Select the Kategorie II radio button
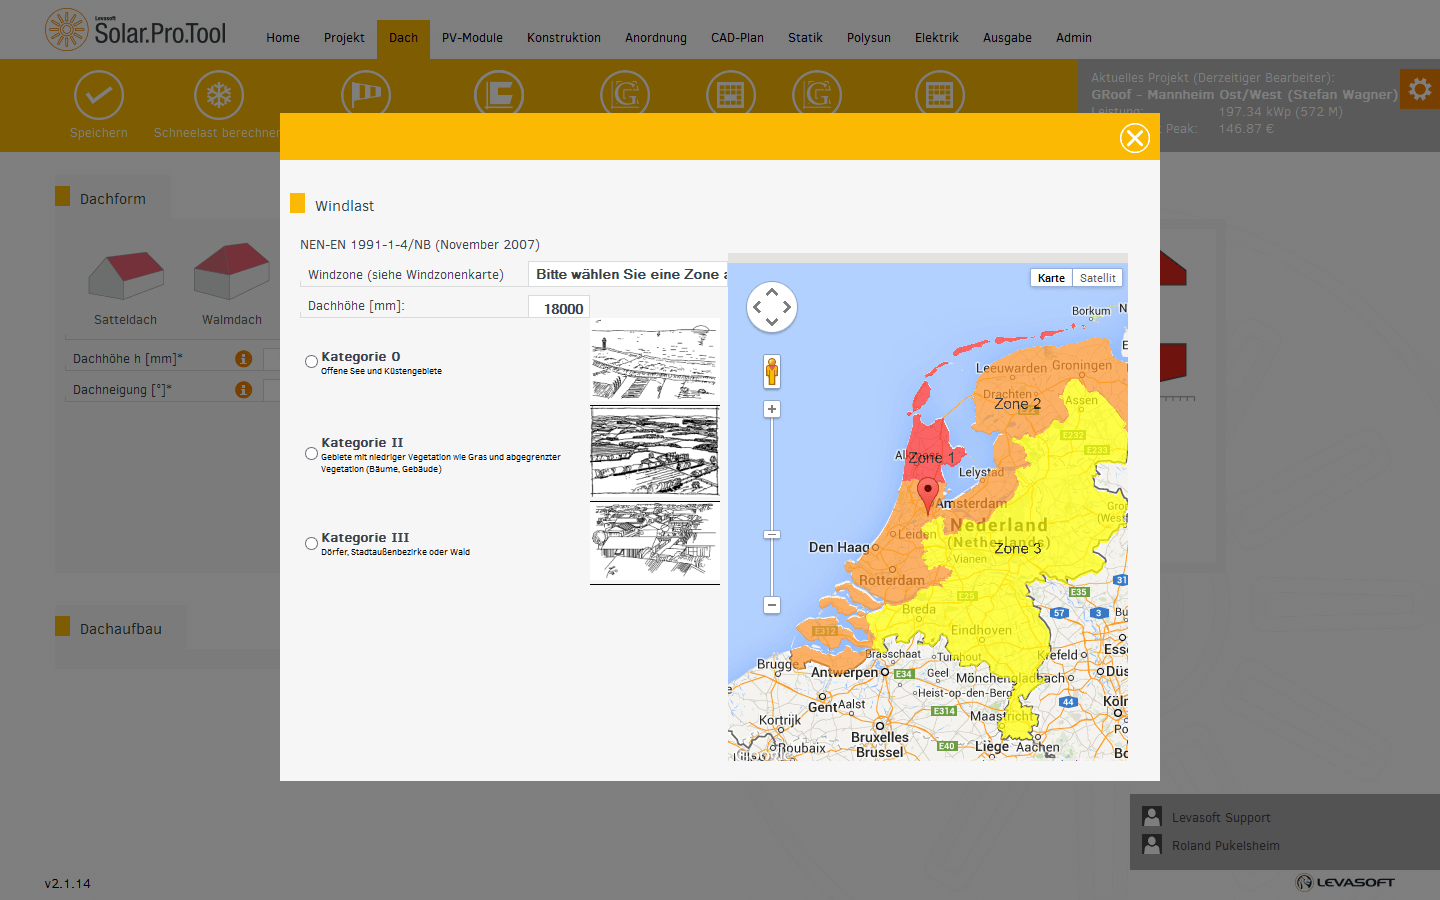Viewport: 1440px width, 900px height. pos(311,453)
